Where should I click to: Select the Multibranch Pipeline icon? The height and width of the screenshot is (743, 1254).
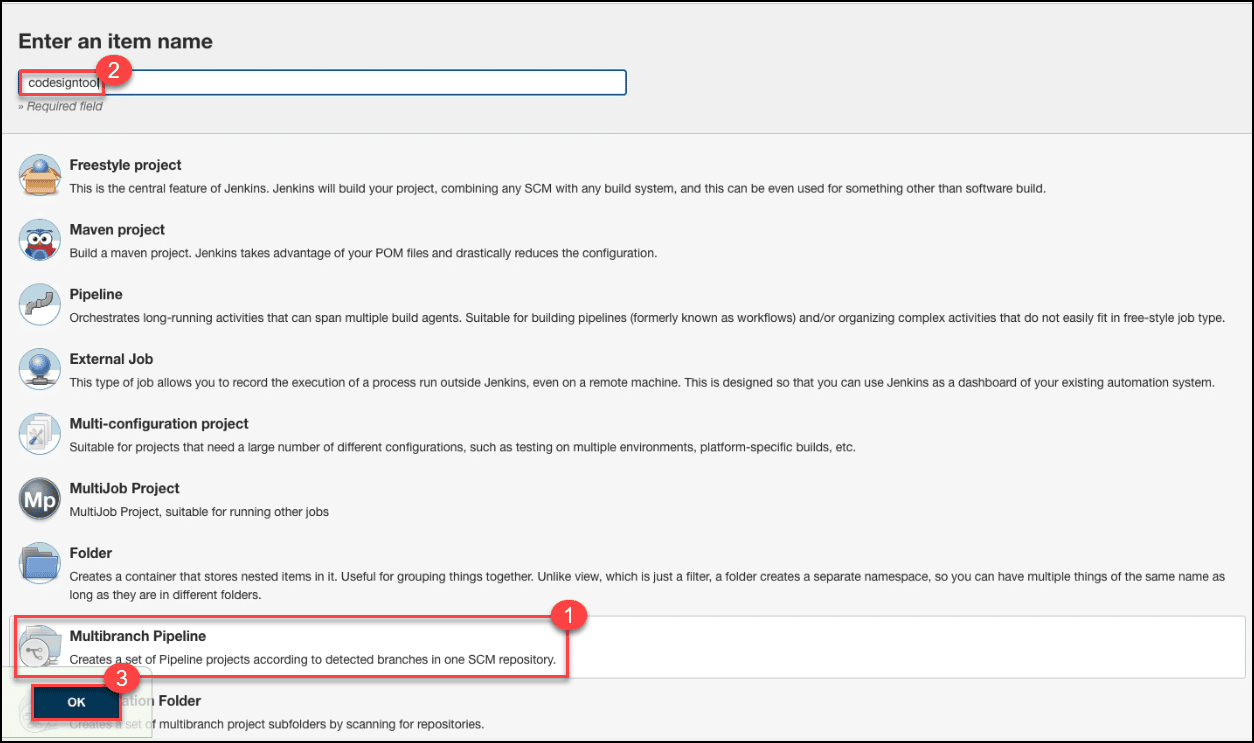tap(40, 647)
